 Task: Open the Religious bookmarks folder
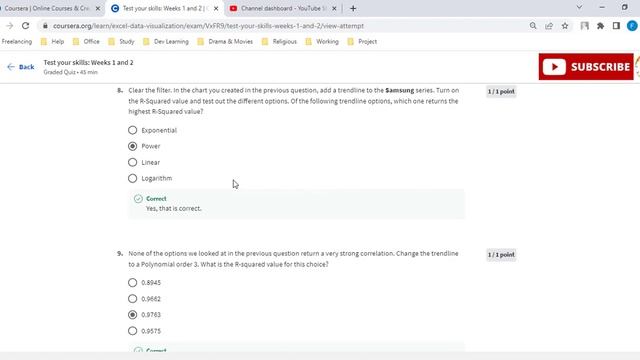[279, 42]
